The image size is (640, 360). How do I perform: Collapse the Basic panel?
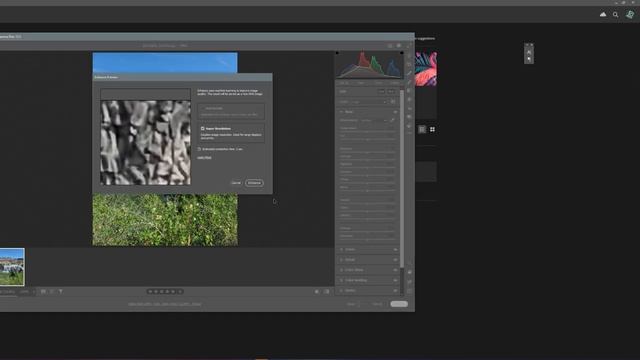[x=341, y=111]
